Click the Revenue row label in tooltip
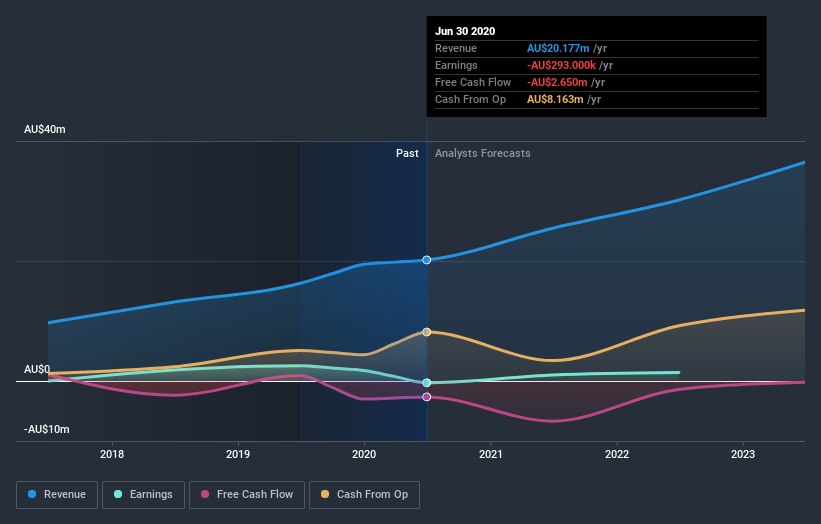 pos(456,48)
